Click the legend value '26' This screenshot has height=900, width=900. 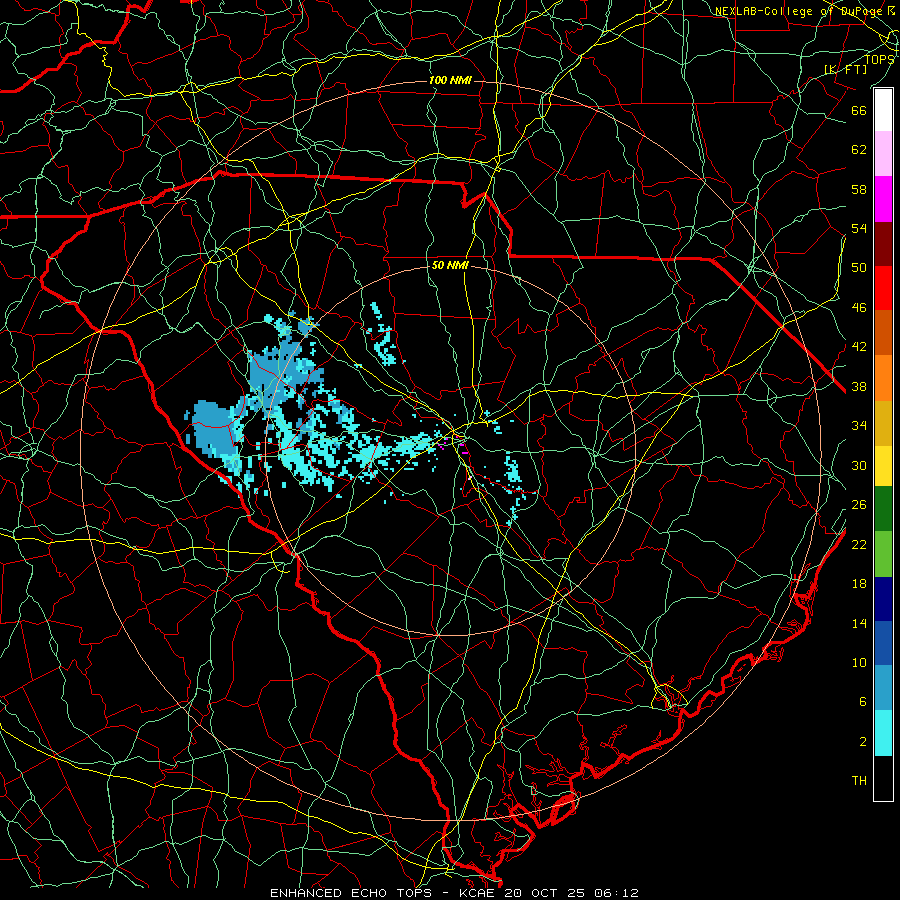coord(859,505)
